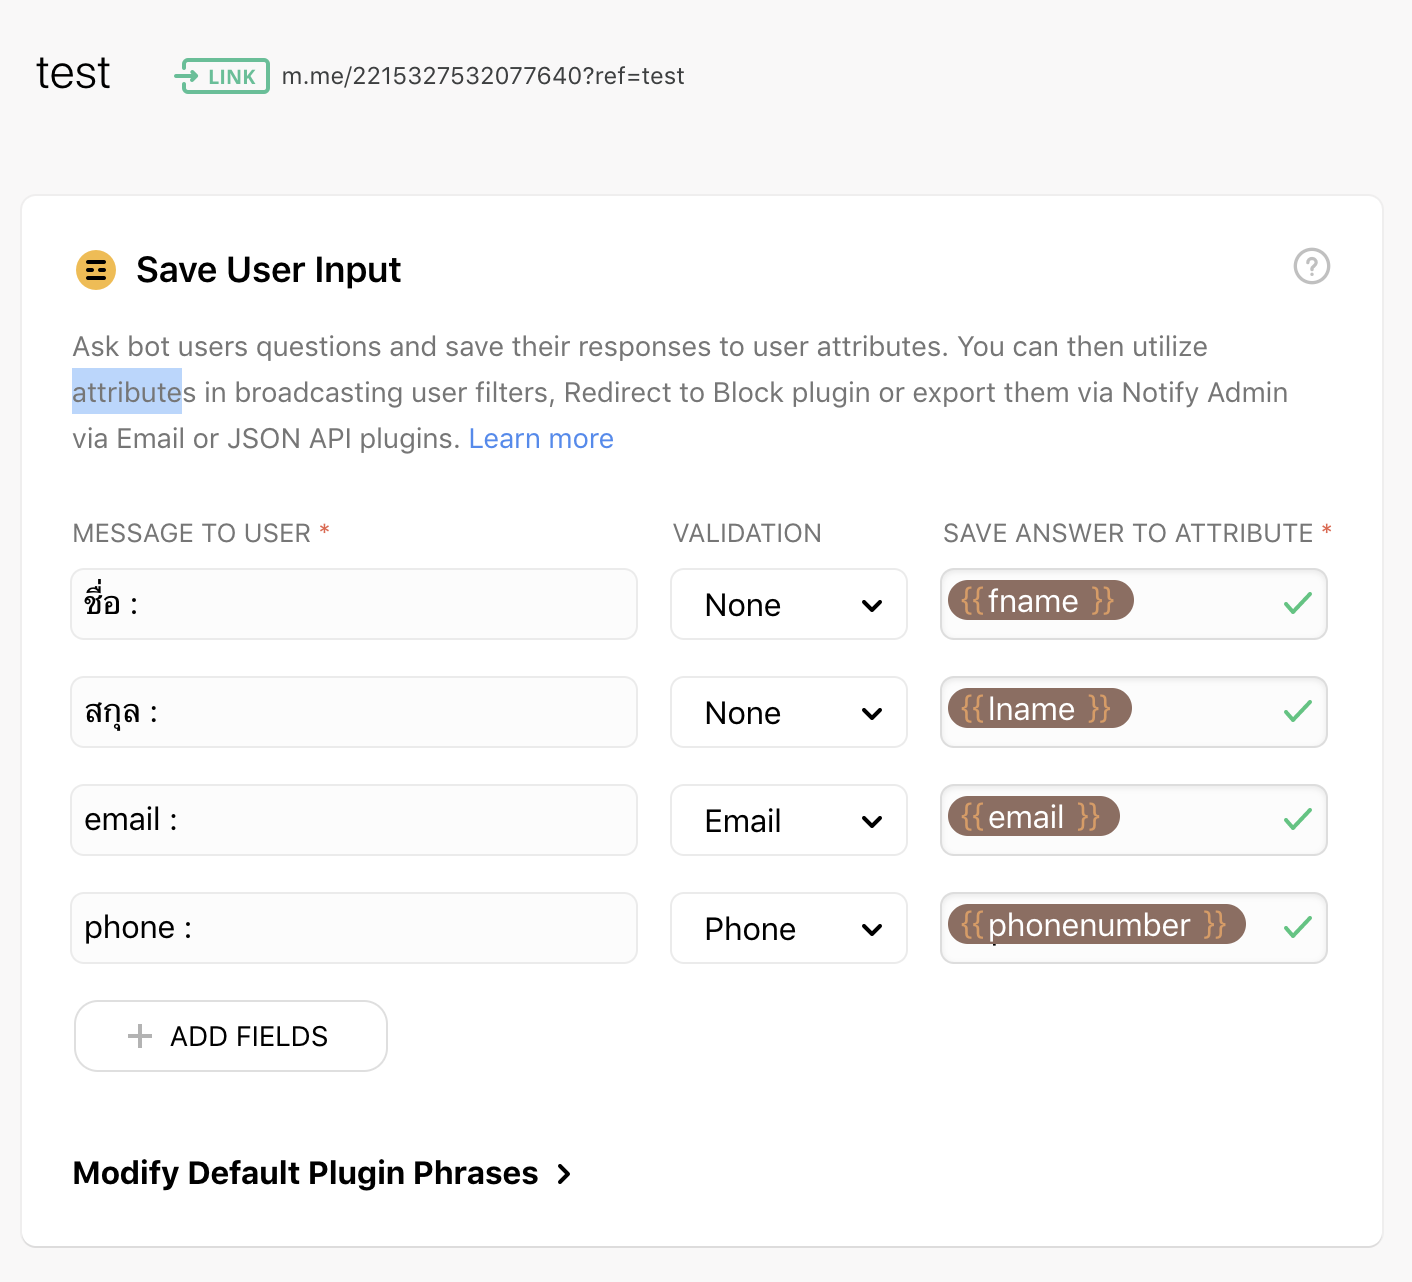1412x1282 pixels.
Task: Click the checkmark next to fname attribute
Action: click(x=1297, y=603)
